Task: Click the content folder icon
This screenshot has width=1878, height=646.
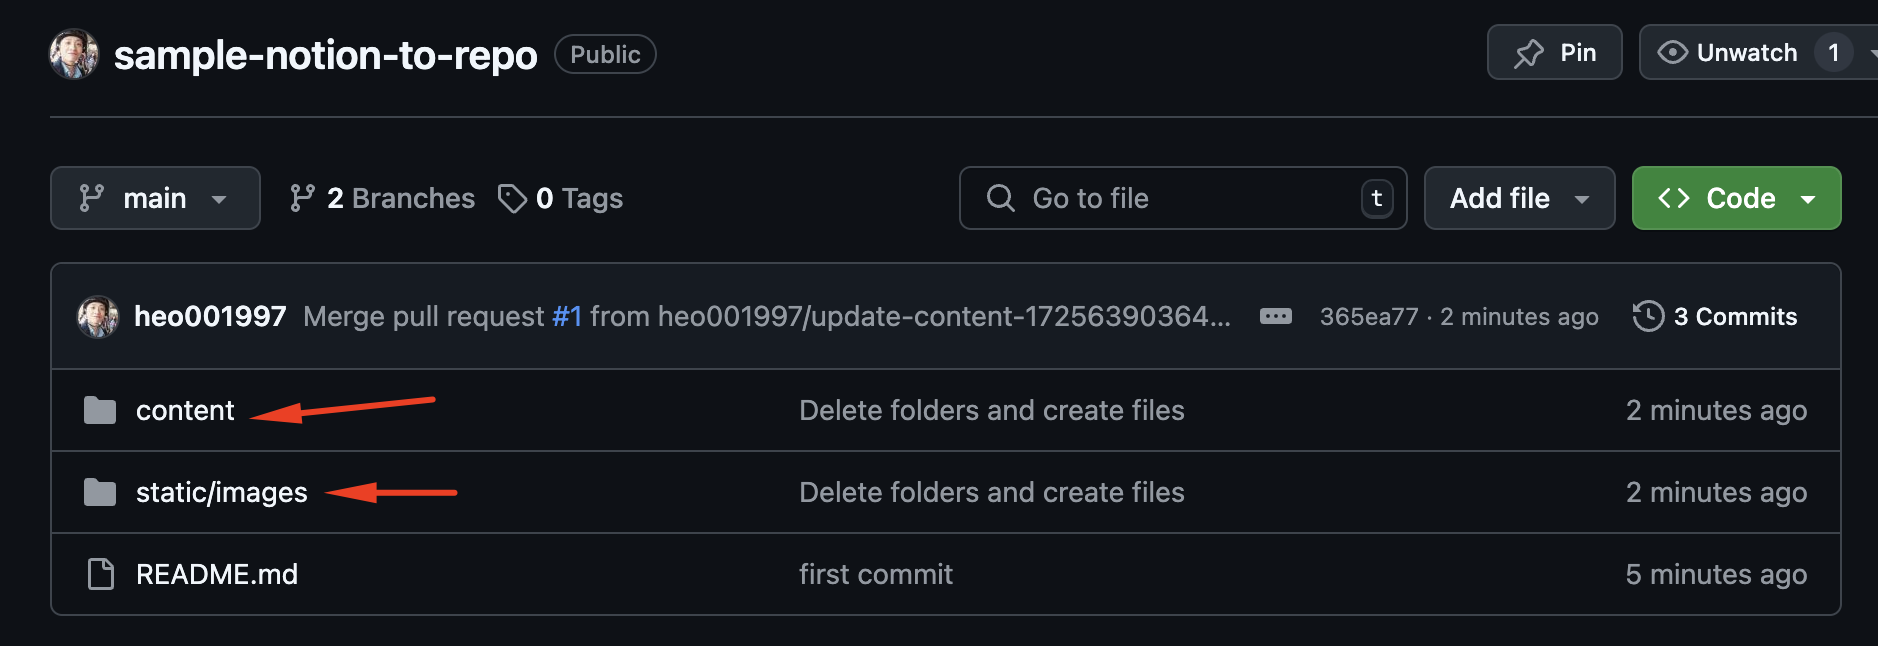Action: (x=100, y=410)
